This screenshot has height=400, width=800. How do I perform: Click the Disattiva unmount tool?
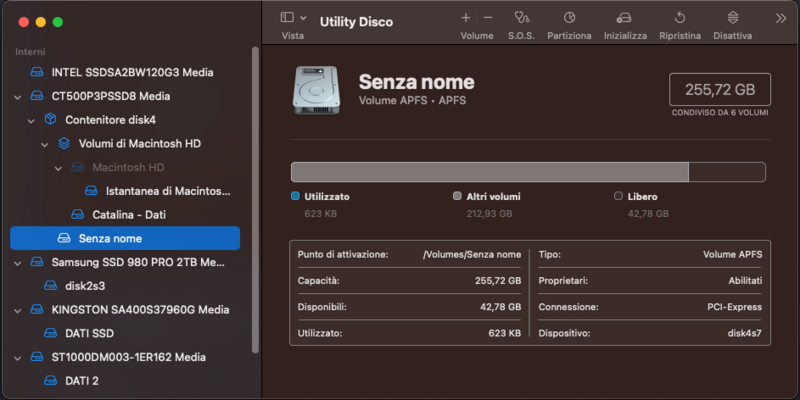[x=733, y=18]
